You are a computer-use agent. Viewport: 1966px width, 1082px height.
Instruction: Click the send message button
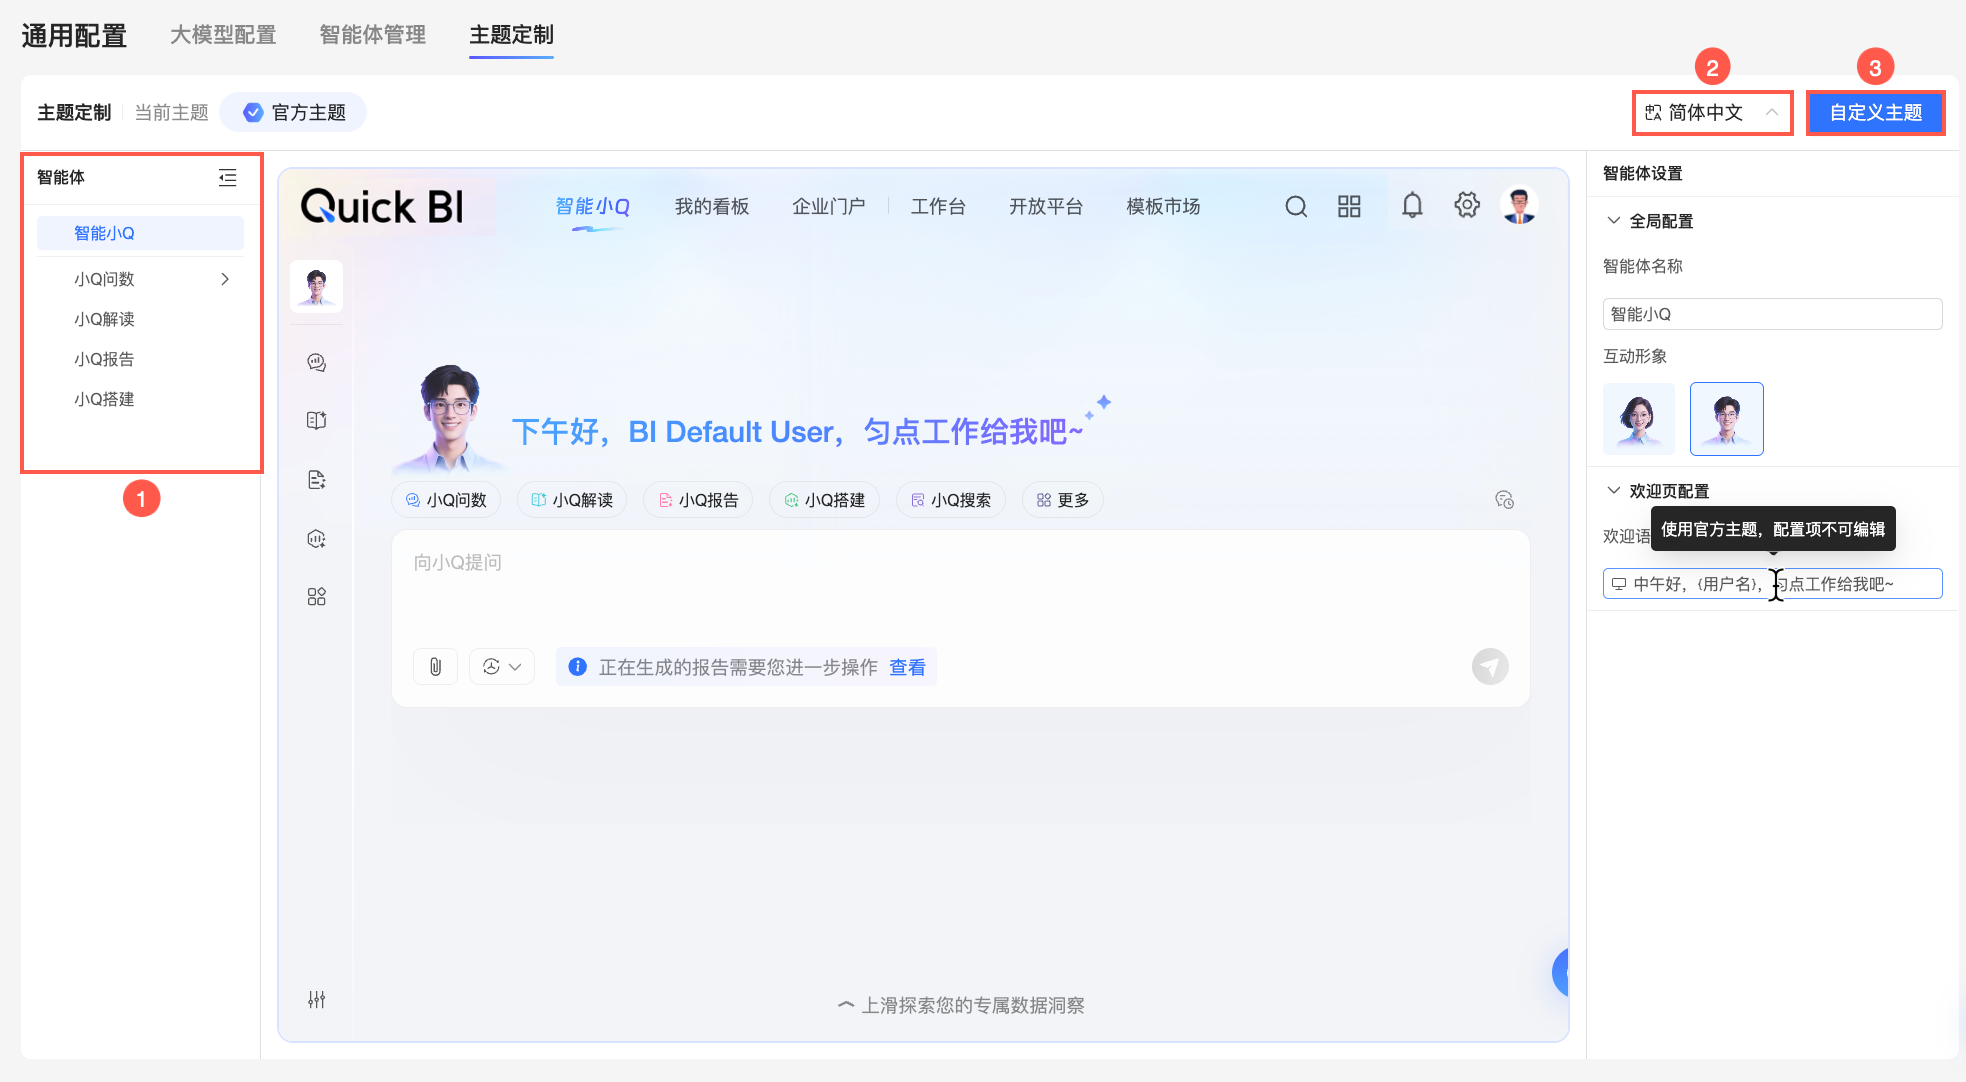click(1490, 666)
